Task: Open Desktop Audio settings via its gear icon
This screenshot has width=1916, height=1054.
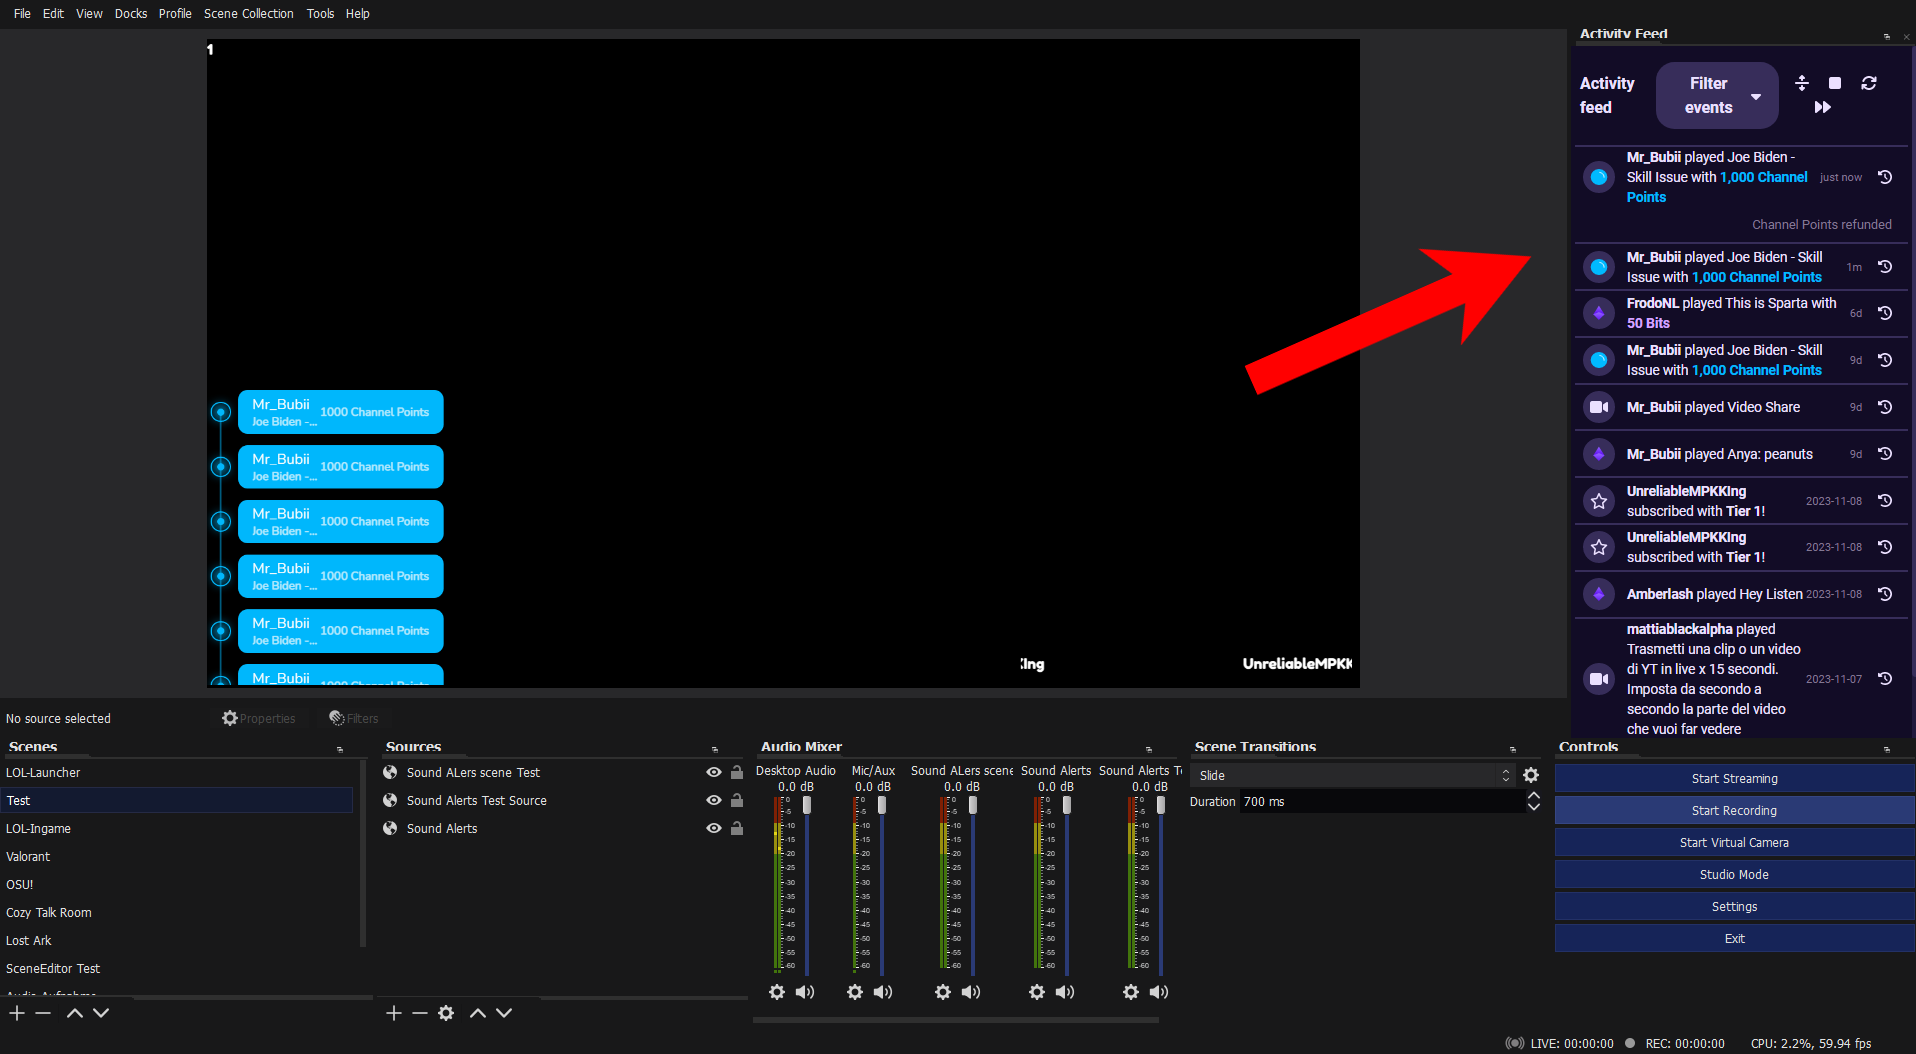Action: click(x=777, y=992)
